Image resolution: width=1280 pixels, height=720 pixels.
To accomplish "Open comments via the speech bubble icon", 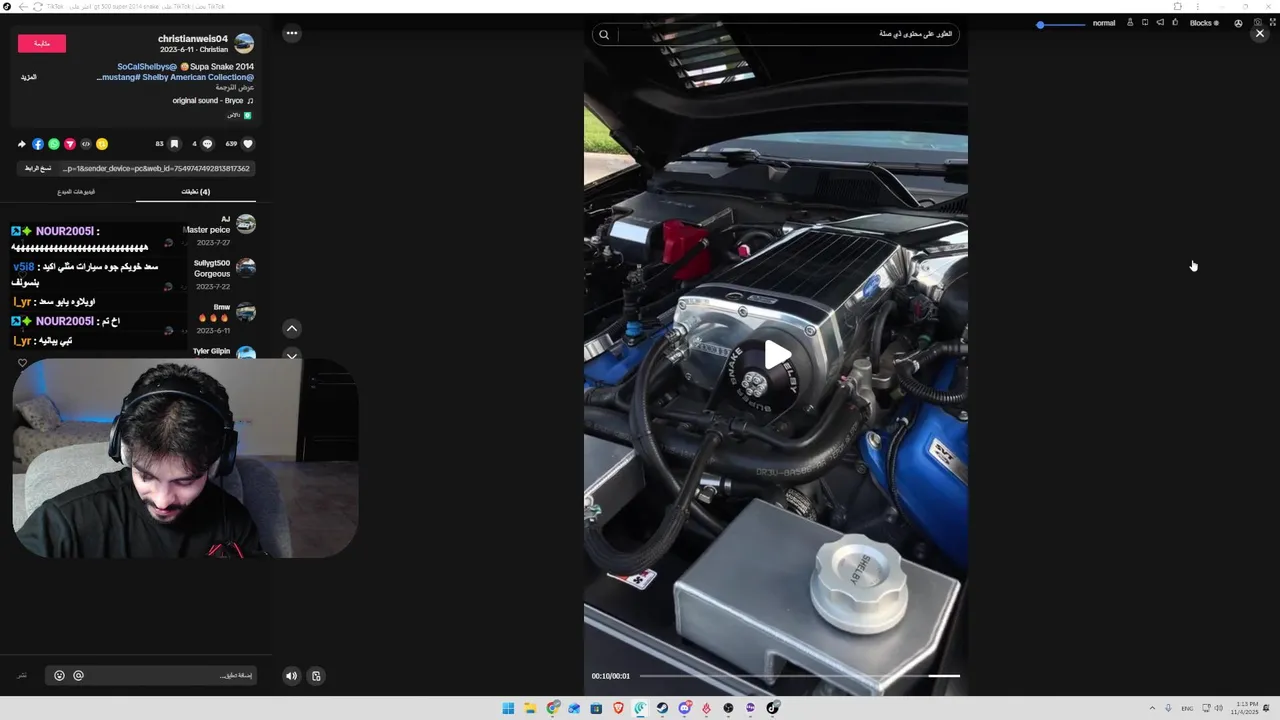I will [x=207, y=144].
